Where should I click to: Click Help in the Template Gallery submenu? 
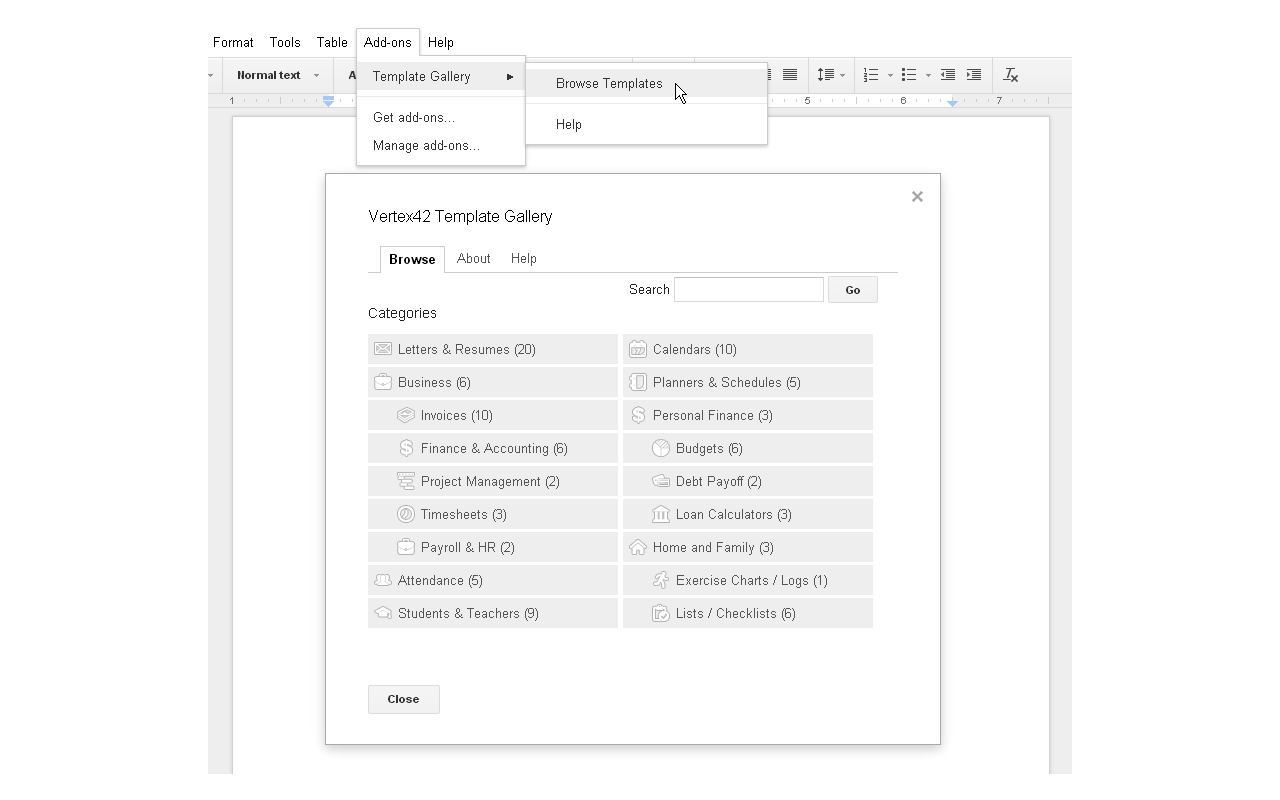tap(646, 124)
